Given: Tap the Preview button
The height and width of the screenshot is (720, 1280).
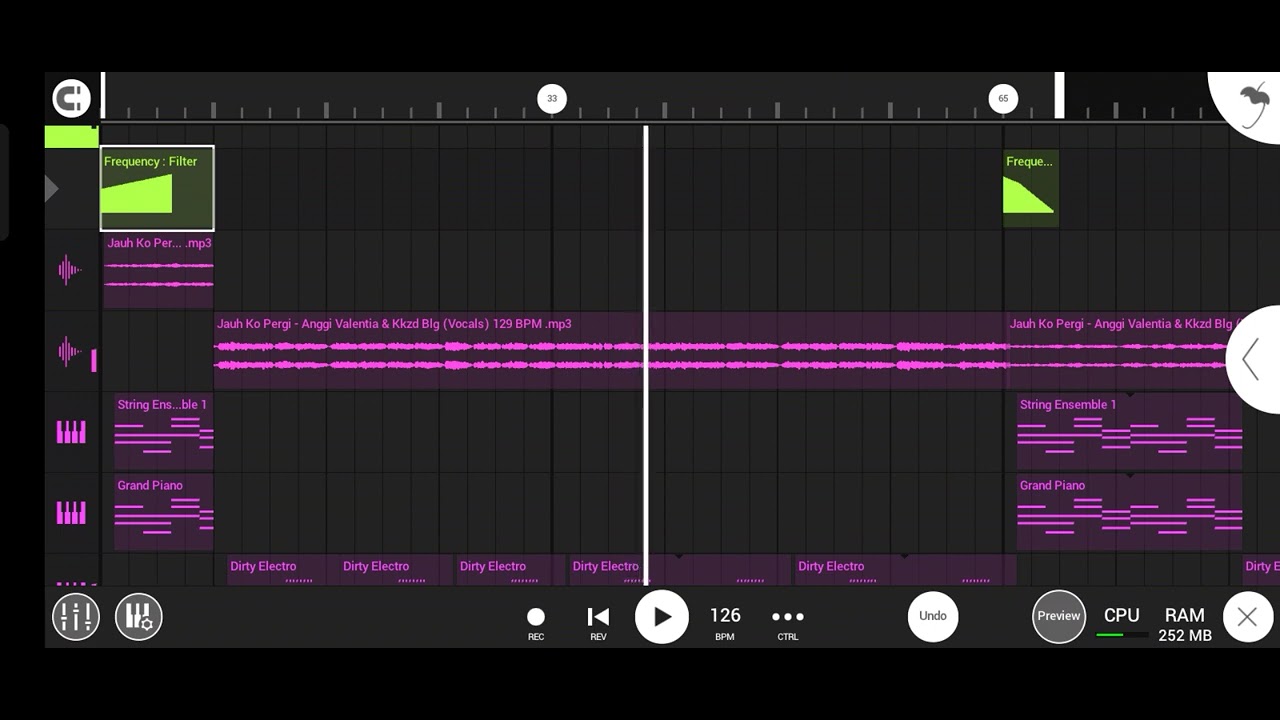Looking at the screenshot, I should (1059, 616).
